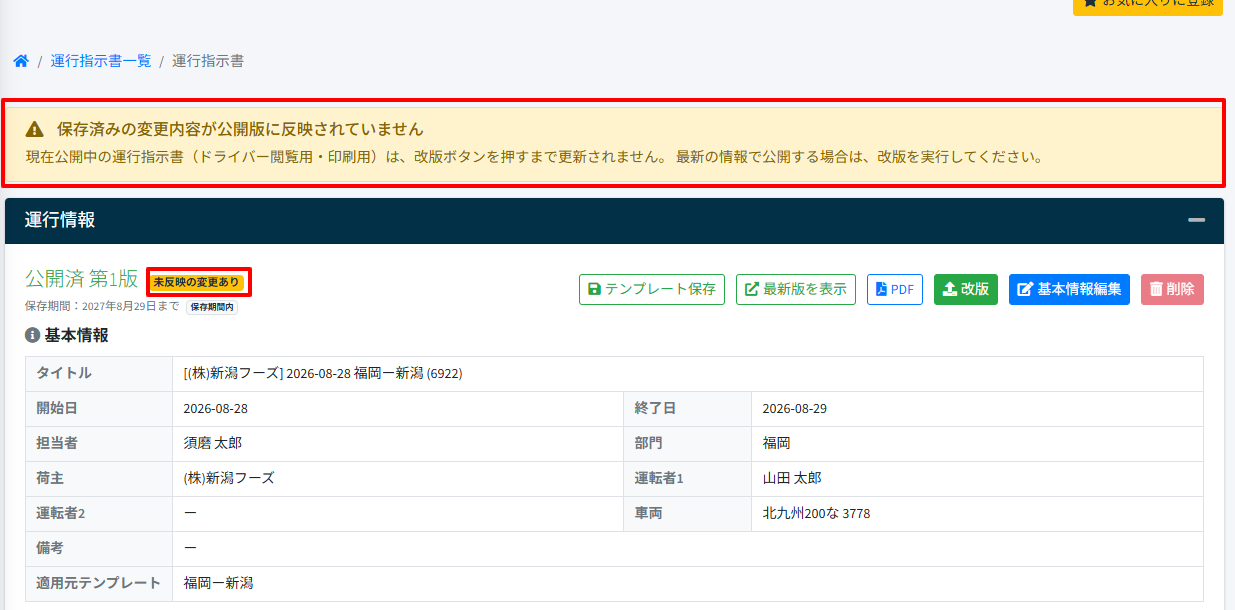The image size is (1235, 610).
Task: Click the title value containing 福岡ー新潟 (6922)
Action: click(323, 374)
